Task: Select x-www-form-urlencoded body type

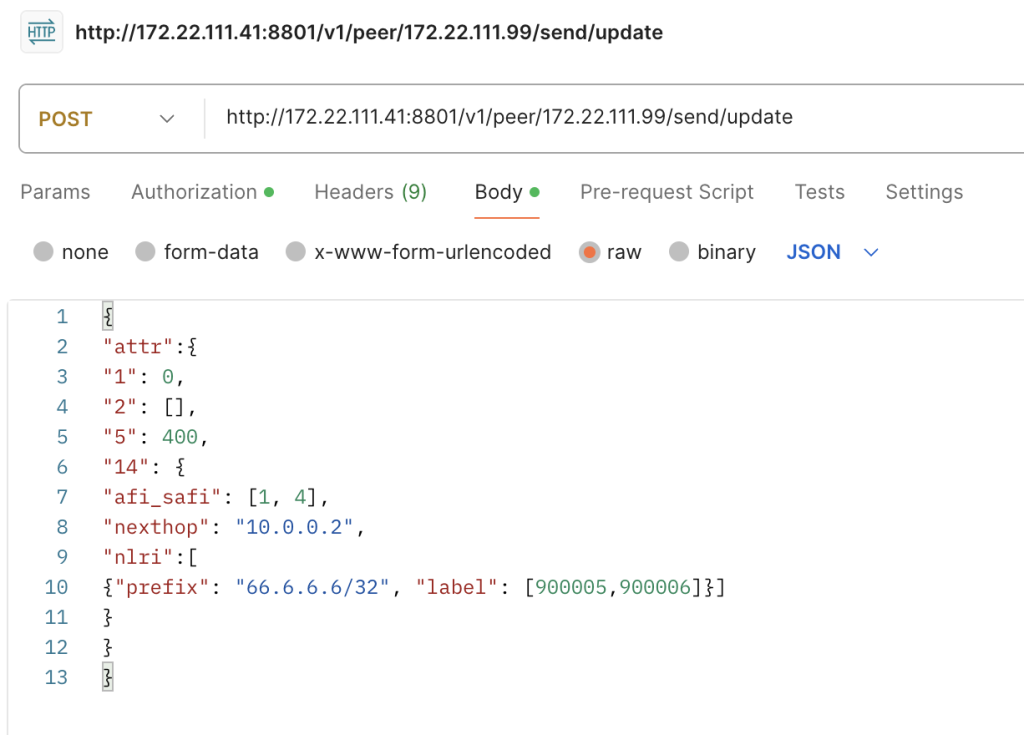Action: coord(296,252)
